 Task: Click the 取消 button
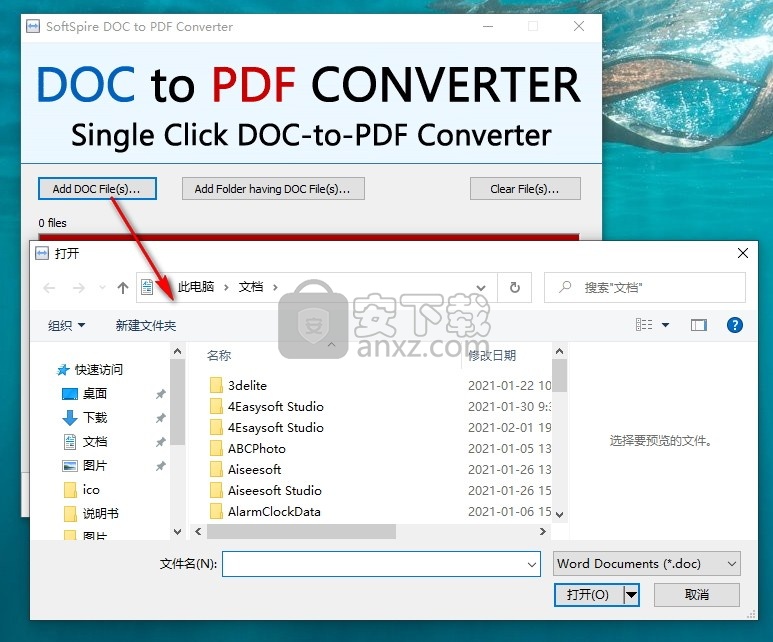697,595
